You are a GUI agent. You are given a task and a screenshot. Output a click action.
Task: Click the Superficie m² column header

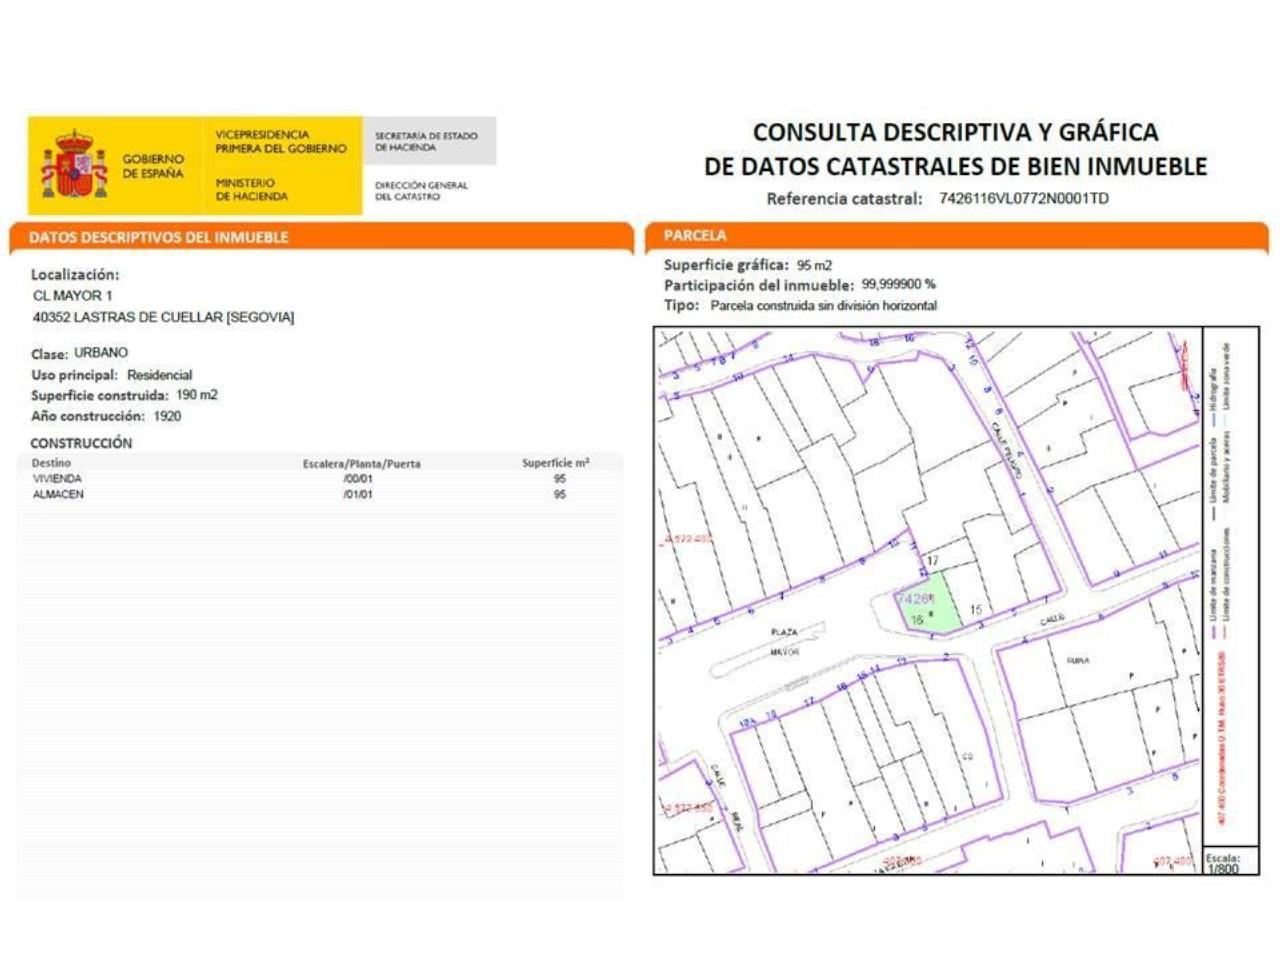(x=556, y=463)
